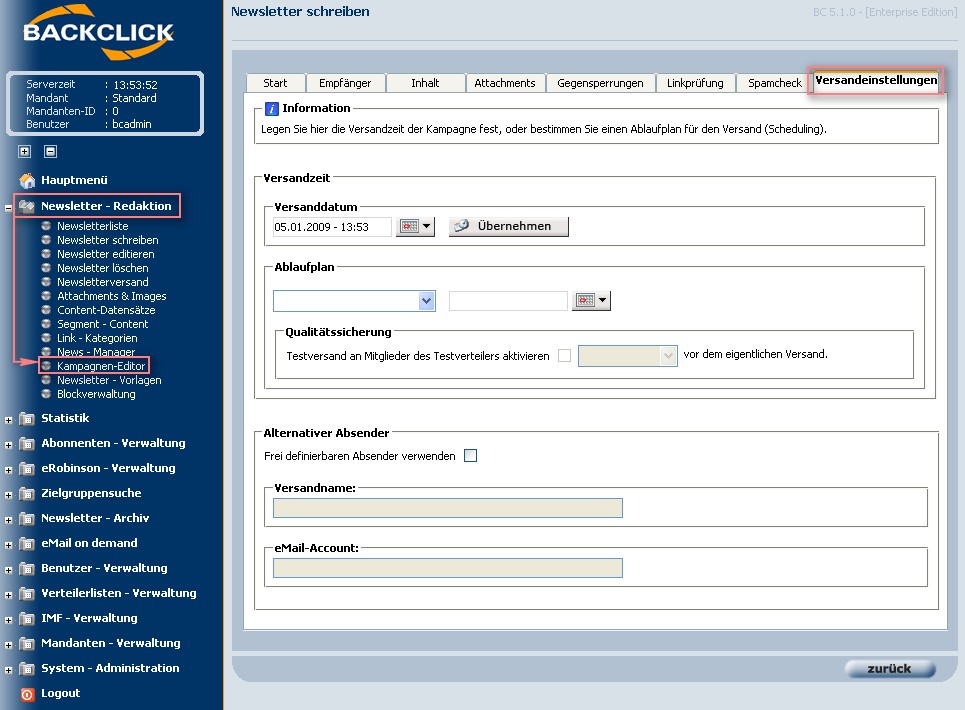Go to the Gegensperrungen tab
Viewport: 965px width, 710px height.
pyautogui.click(x=600, y=83)
